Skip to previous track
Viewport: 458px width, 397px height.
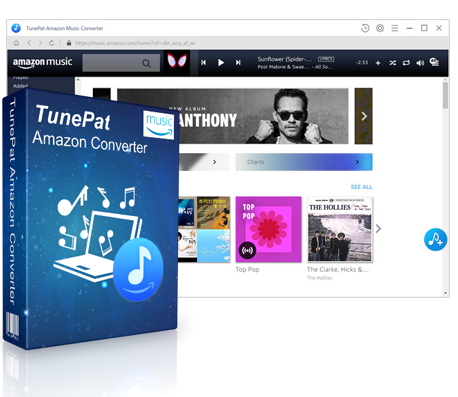pos(203,63)
